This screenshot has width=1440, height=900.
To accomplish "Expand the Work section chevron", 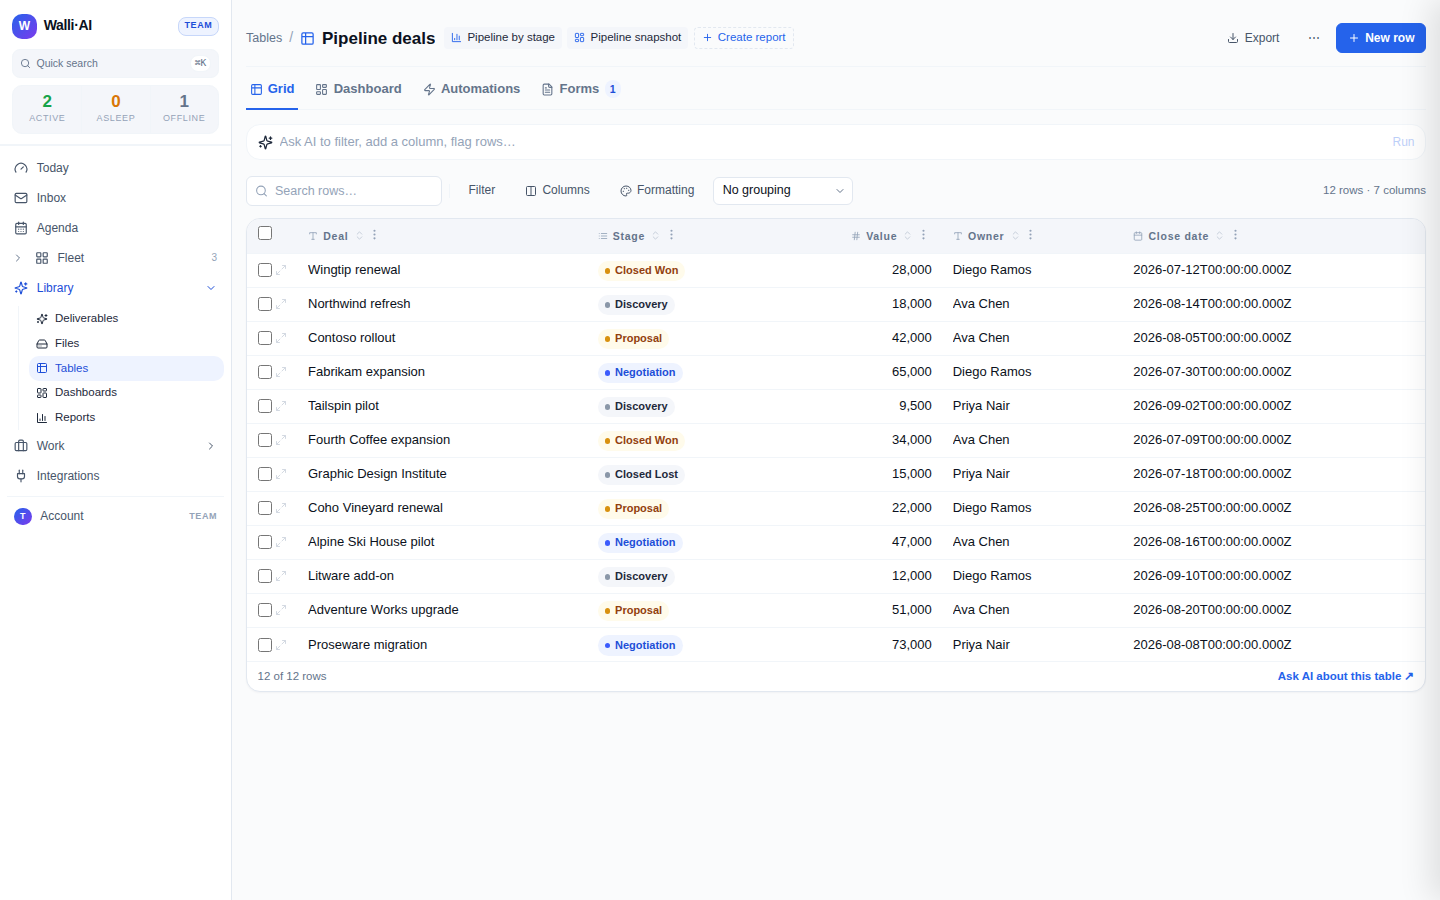I will coord(211,446).
